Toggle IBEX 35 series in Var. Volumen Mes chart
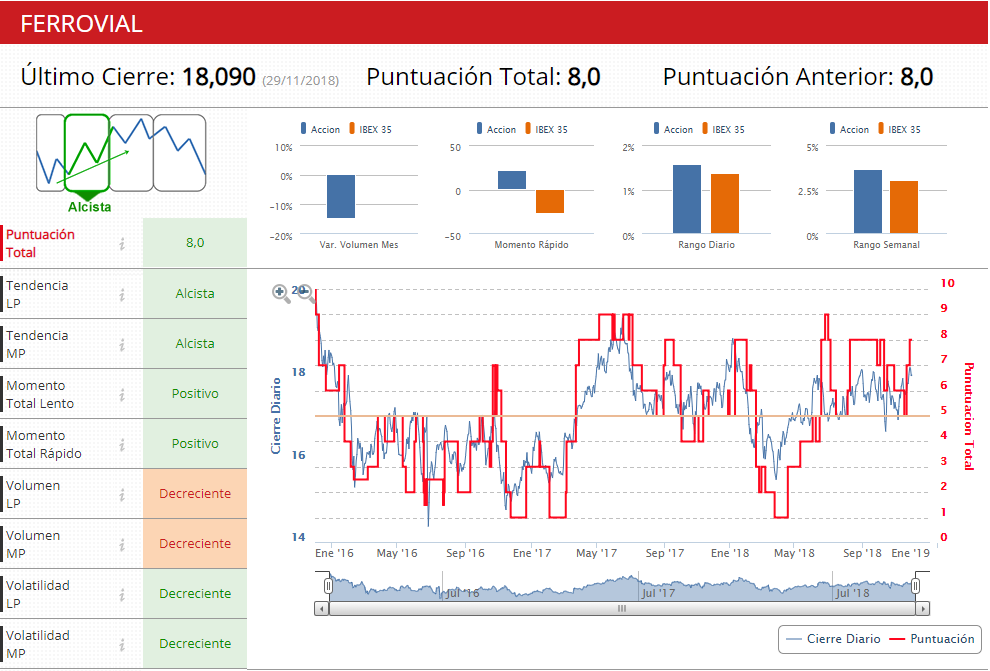Image resolution: width=990 pixels, height=671 pixels. (x=371, y=129)
